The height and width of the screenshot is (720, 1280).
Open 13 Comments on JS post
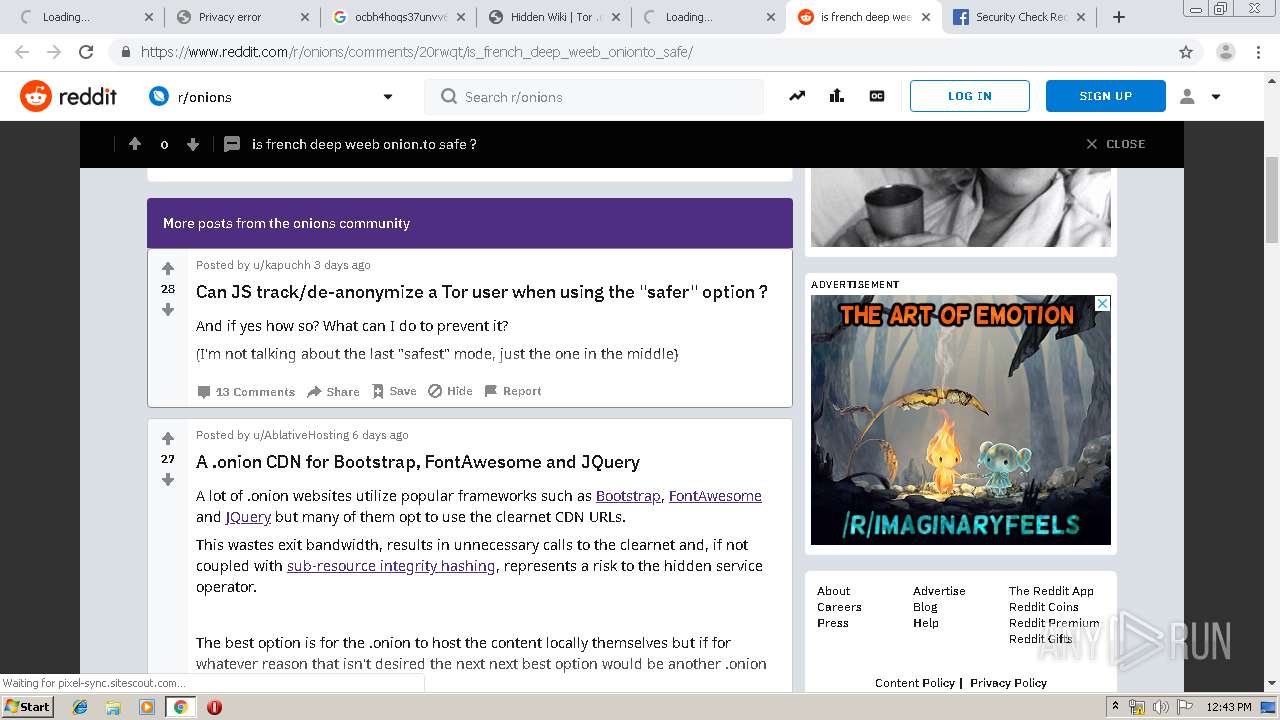[246, 391]
